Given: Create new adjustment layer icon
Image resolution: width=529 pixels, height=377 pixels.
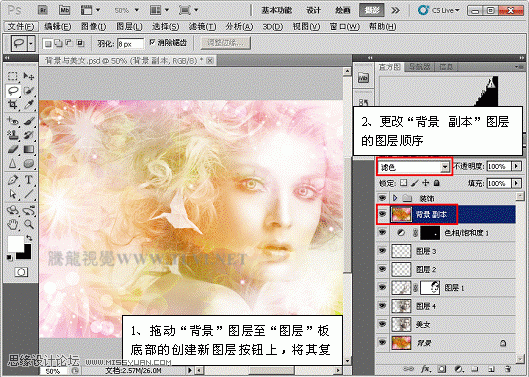Looking at the screenshot, I should point(458,369).
